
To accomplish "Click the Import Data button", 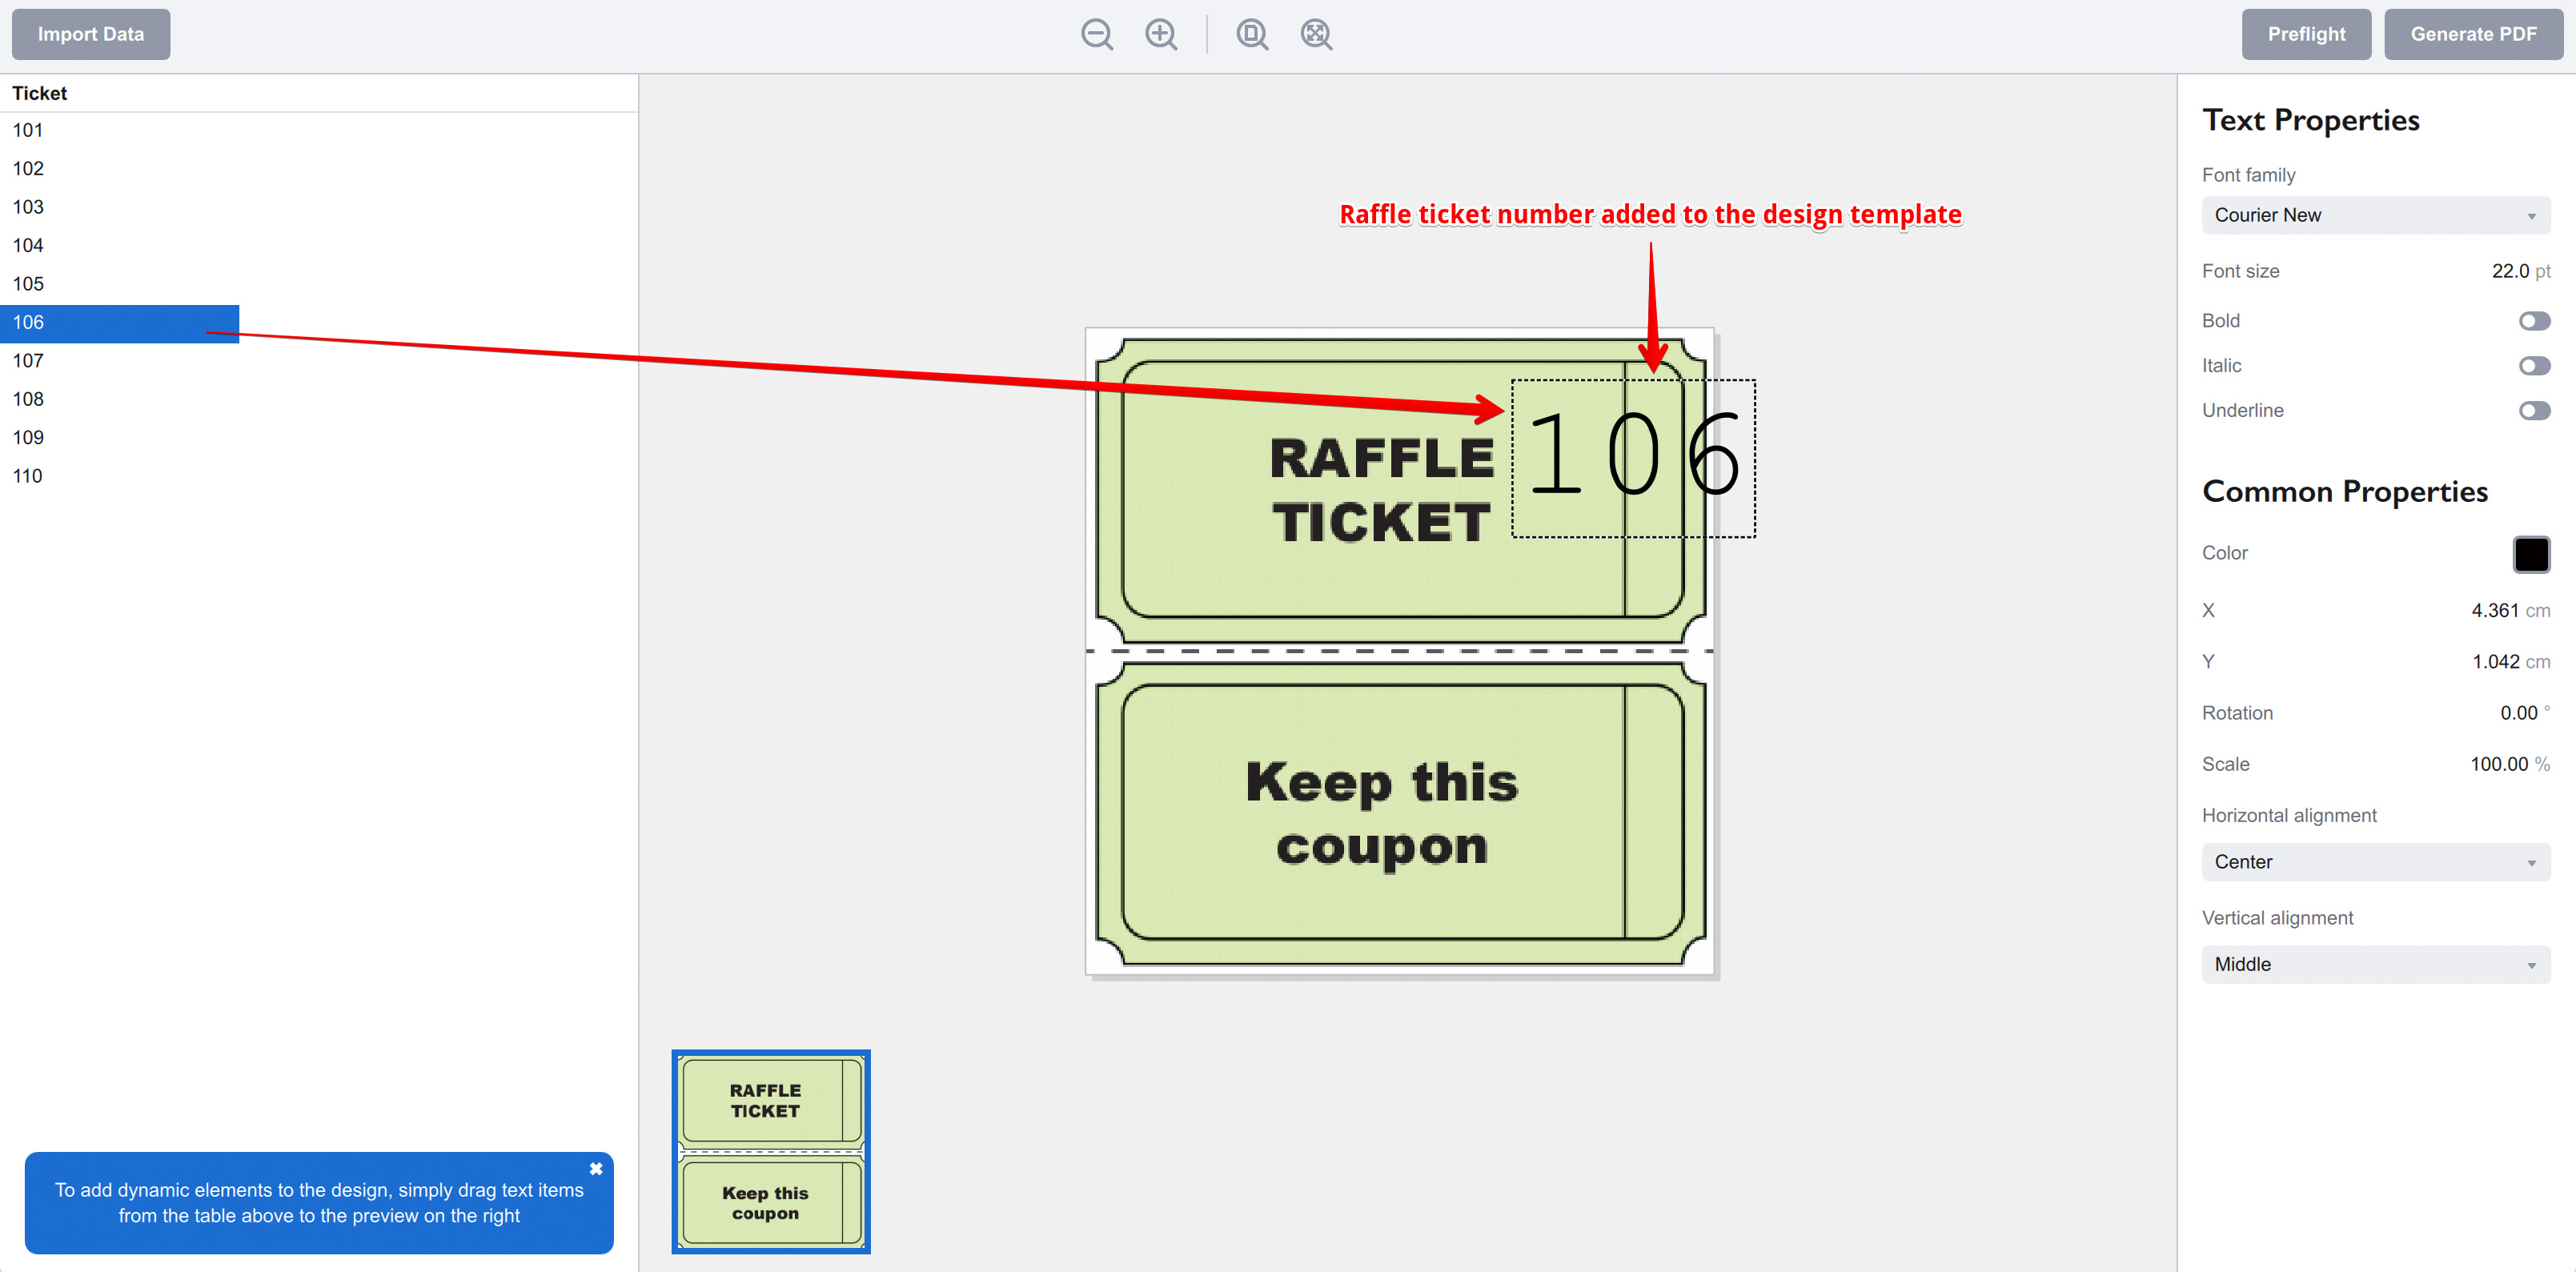I will click(90, 33).
